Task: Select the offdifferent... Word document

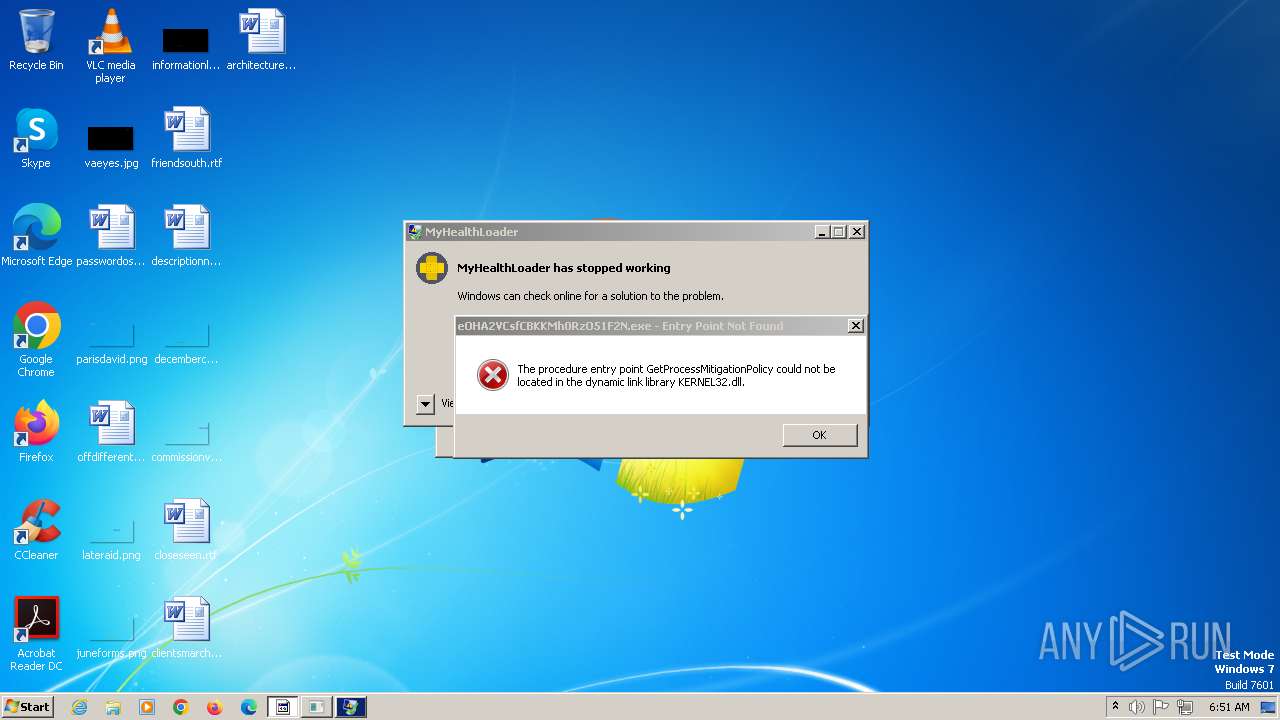Action: pos(111,433)
